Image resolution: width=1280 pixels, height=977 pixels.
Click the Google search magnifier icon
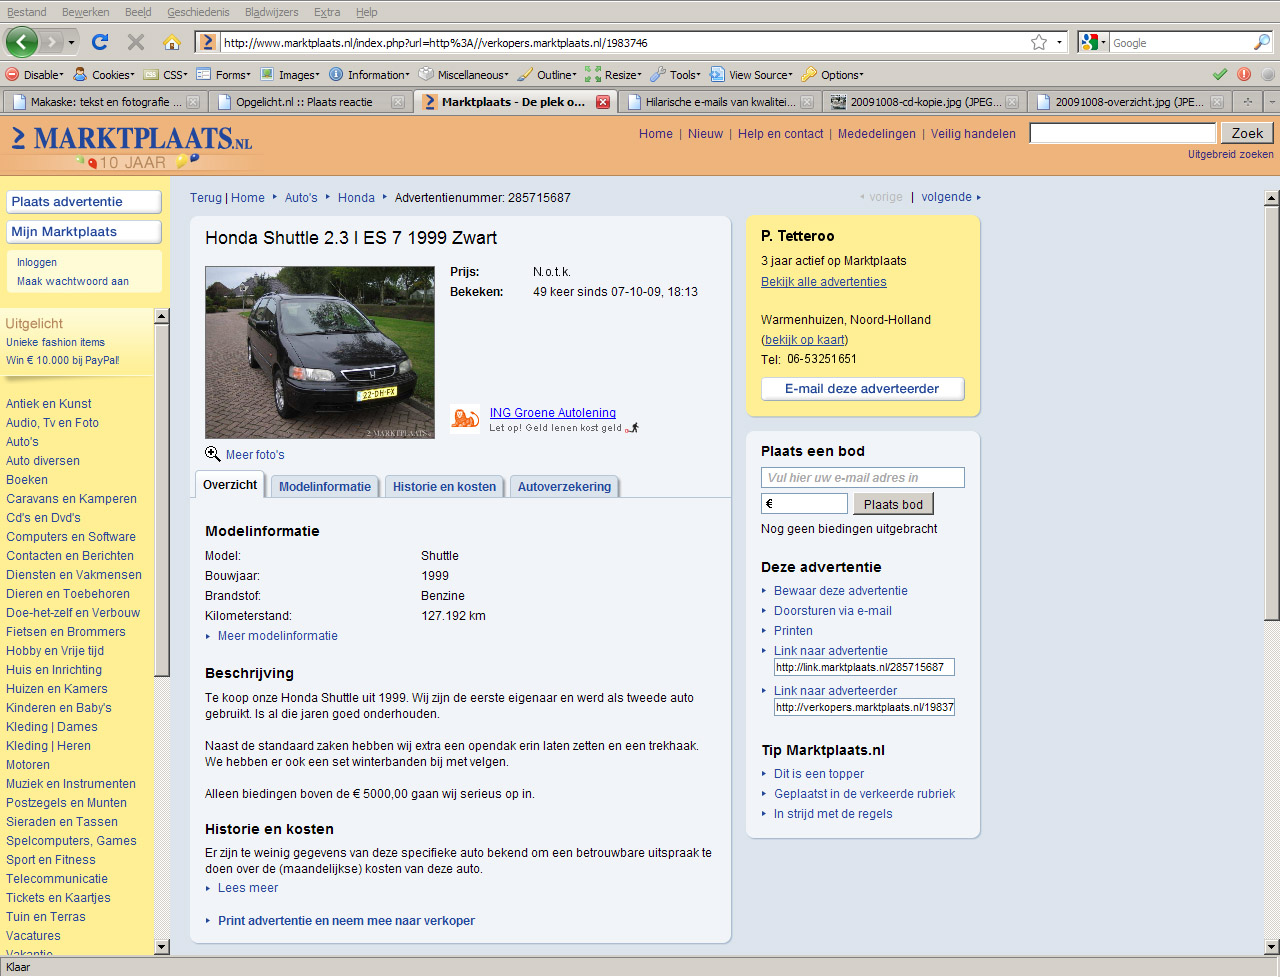coord(1261,42)
